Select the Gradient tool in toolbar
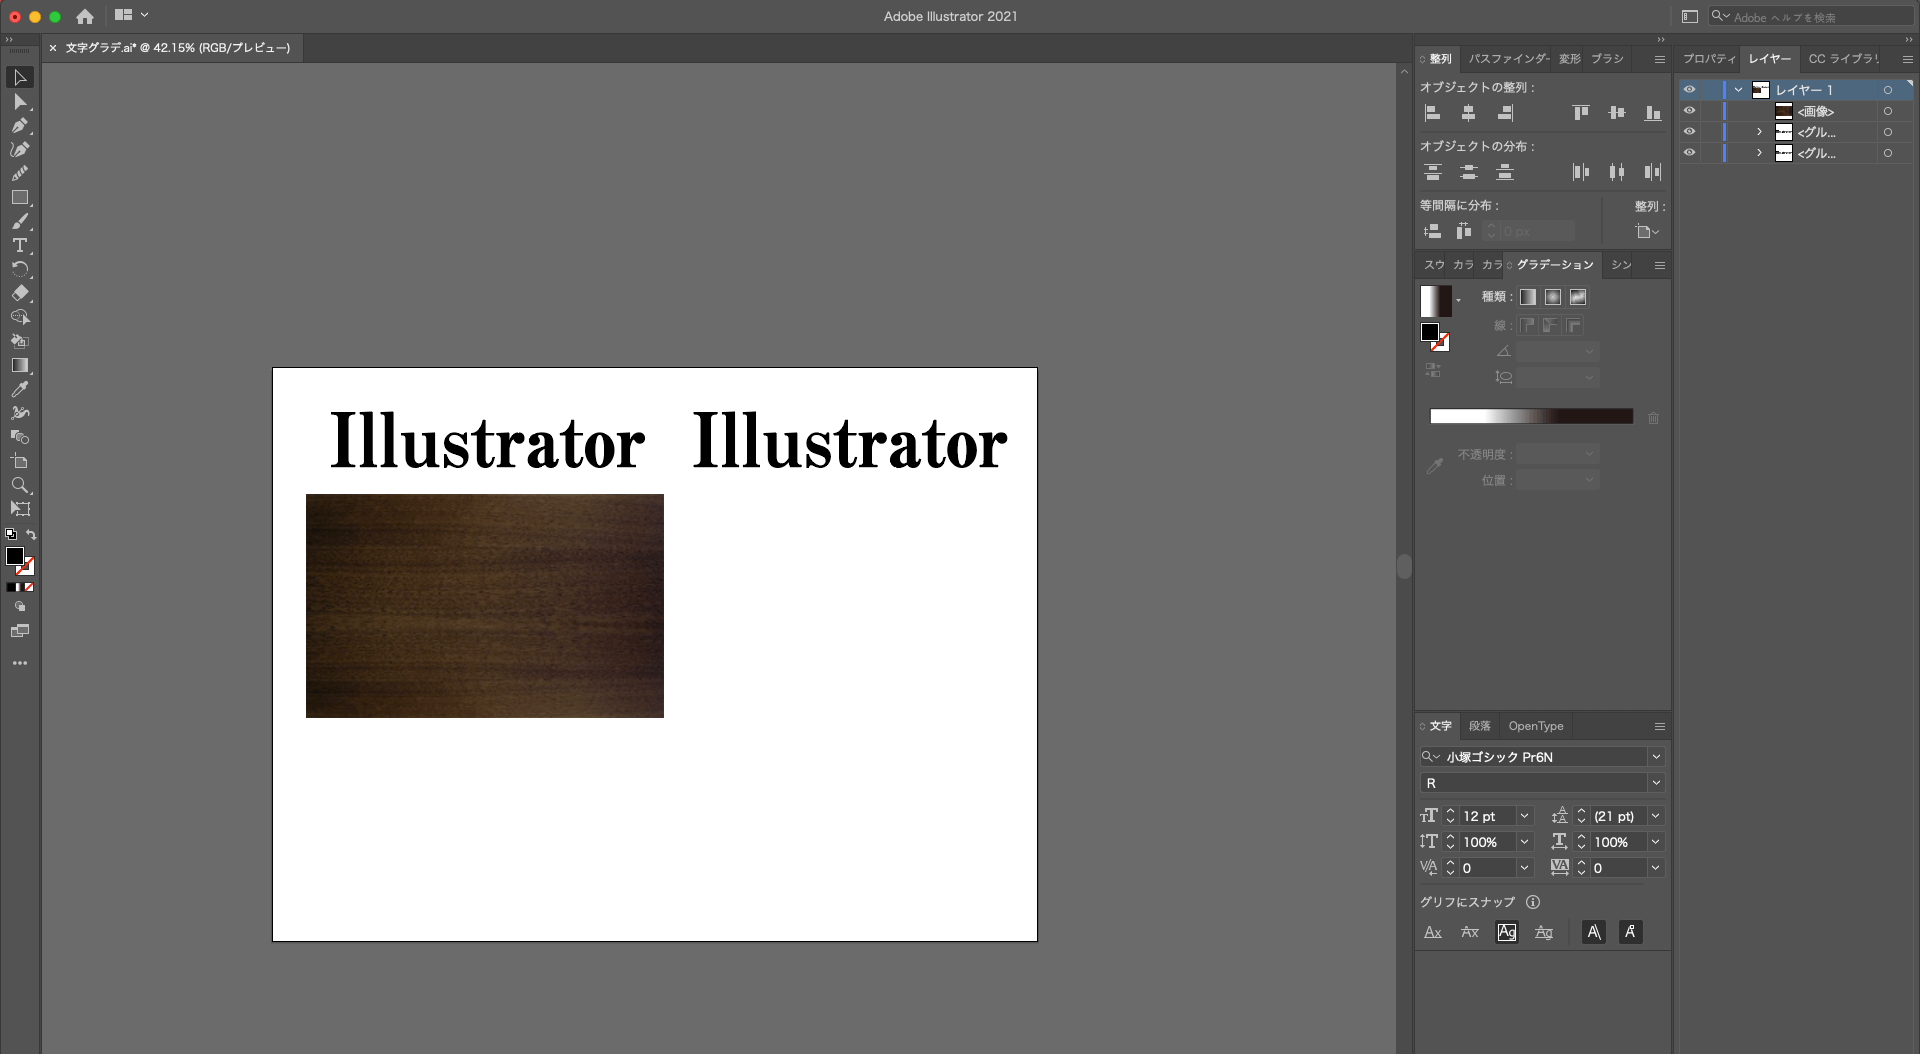This screenshot has height=1054, width=1920. (x=20, y=366)
